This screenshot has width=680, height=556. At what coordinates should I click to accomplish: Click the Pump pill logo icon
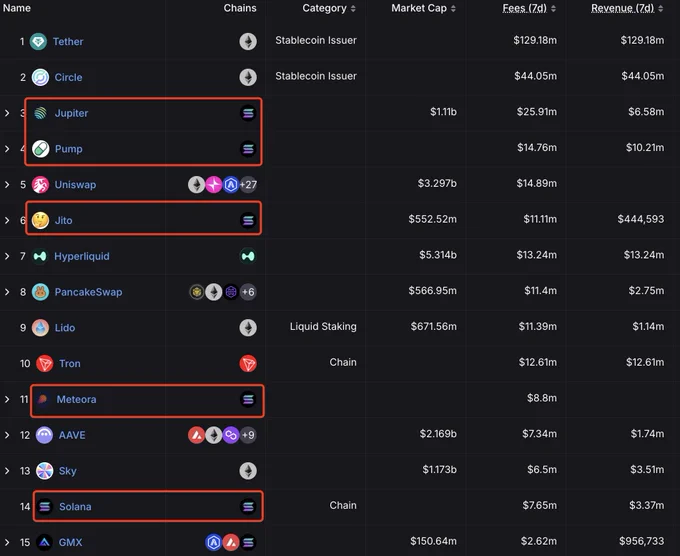click(x=40, y=149)
